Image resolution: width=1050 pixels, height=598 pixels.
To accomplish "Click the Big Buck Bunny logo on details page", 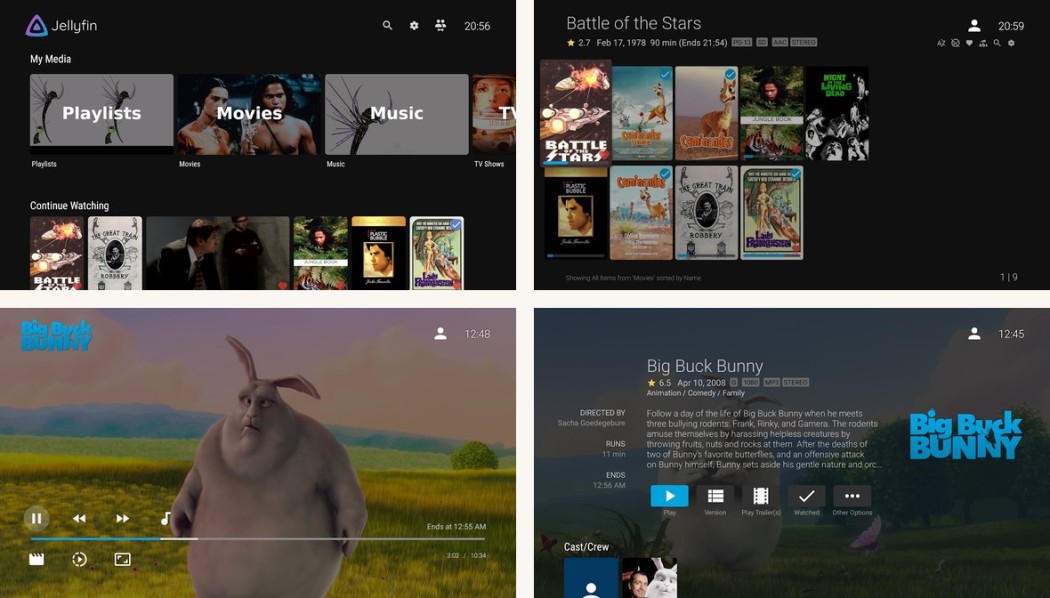I will click(965, 435).
